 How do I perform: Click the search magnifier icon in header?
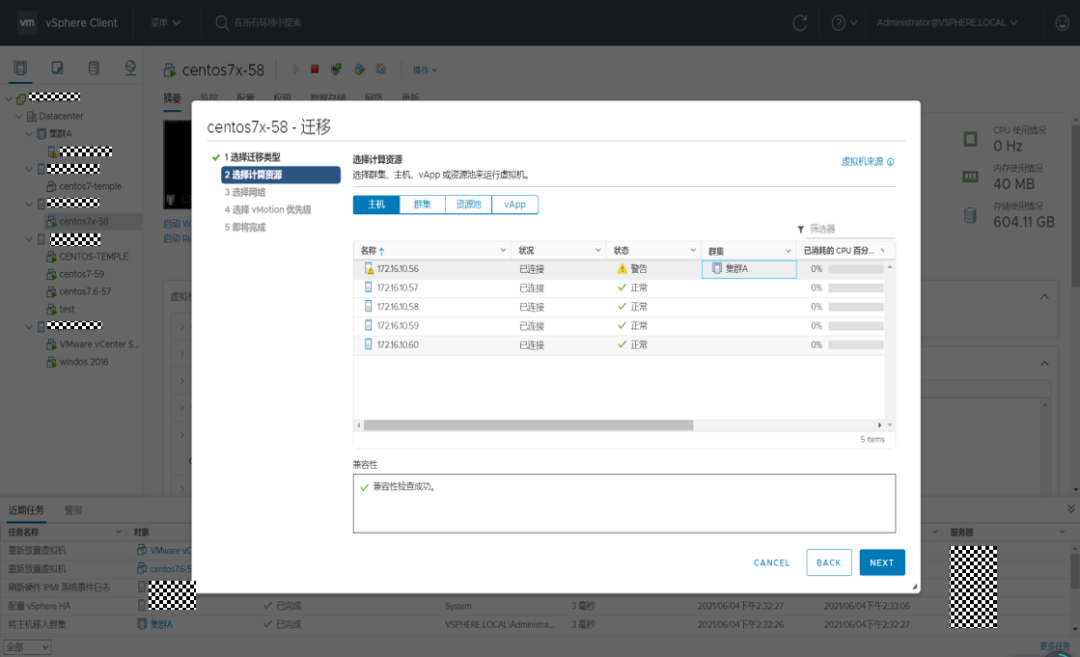coord(222,23)
